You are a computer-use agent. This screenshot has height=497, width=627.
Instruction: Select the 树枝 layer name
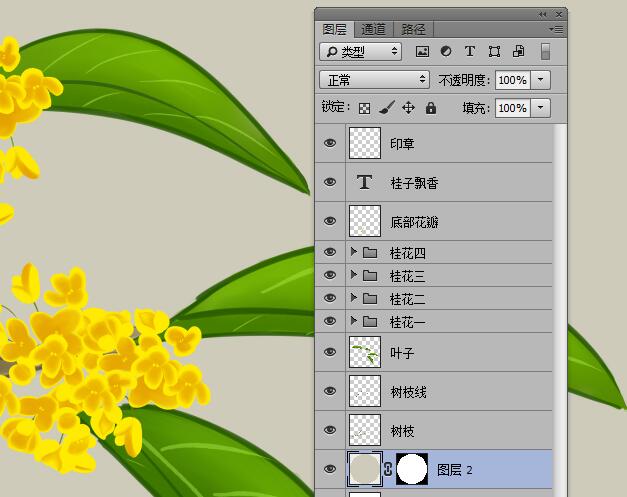tap(402, 431)
